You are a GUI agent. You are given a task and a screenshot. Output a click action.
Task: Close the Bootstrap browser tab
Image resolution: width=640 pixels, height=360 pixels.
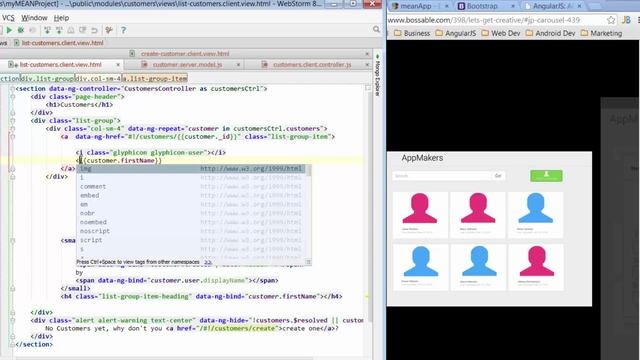[x=513, y=6]
